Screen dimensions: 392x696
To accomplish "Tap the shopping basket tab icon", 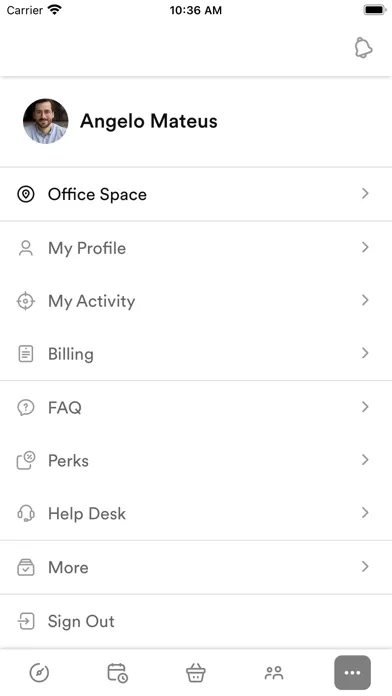I will [196, 672].
